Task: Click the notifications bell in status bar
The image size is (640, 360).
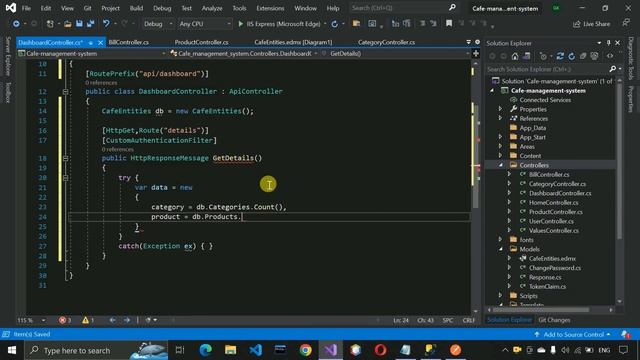Action: (x=625, y=334)
